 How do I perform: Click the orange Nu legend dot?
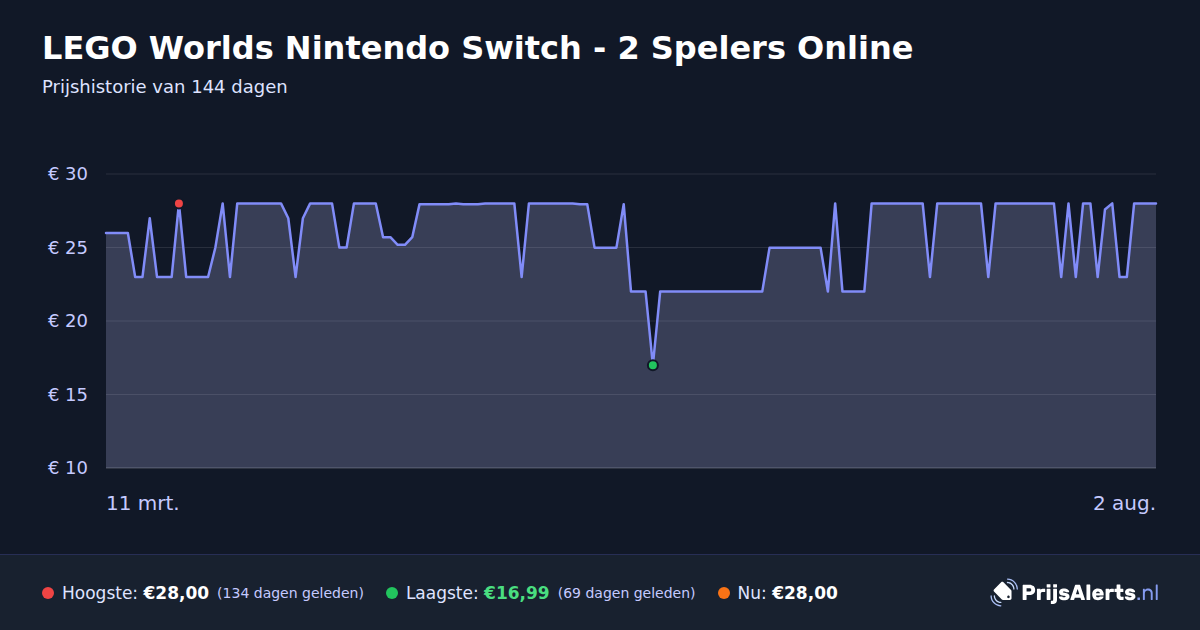(724, 593)
